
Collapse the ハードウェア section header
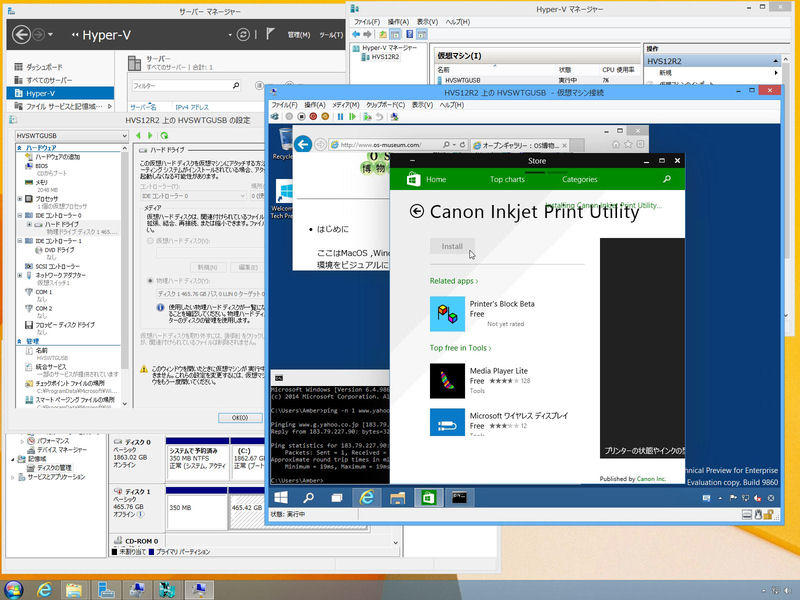tap(19, 147)
